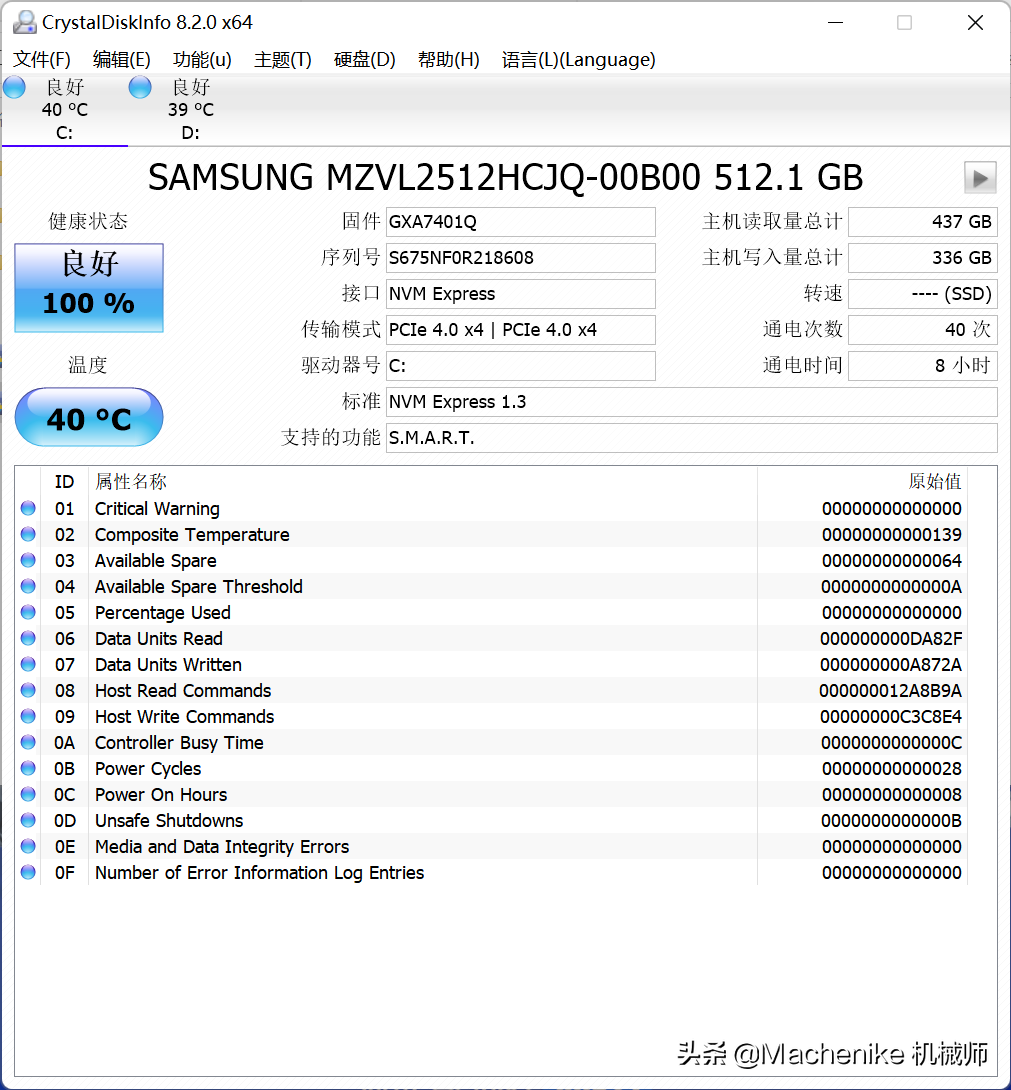Image resolution: width=1011 pixels, height=1090 pixels.
Task: Open the 硬盘(D) menu
Action: point(364,60)
